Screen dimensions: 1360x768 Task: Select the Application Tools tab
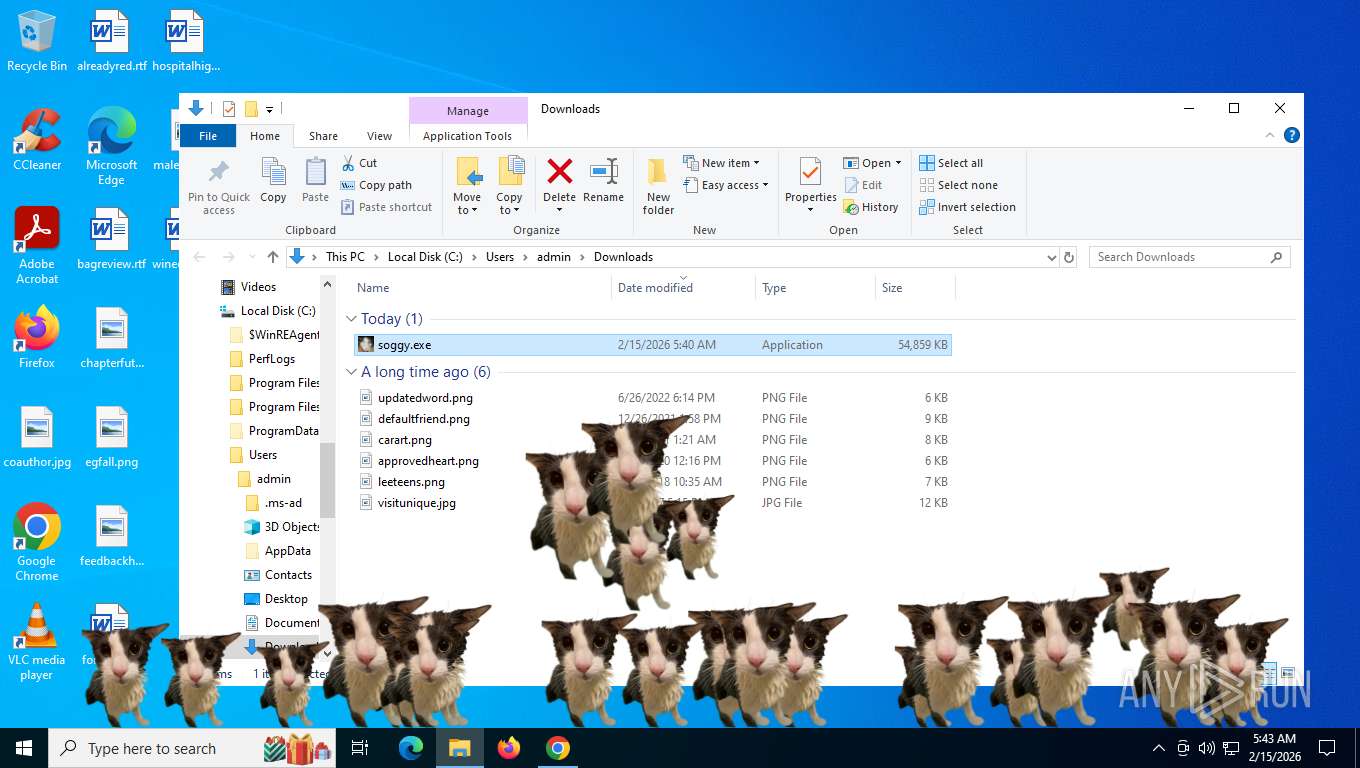467,136
